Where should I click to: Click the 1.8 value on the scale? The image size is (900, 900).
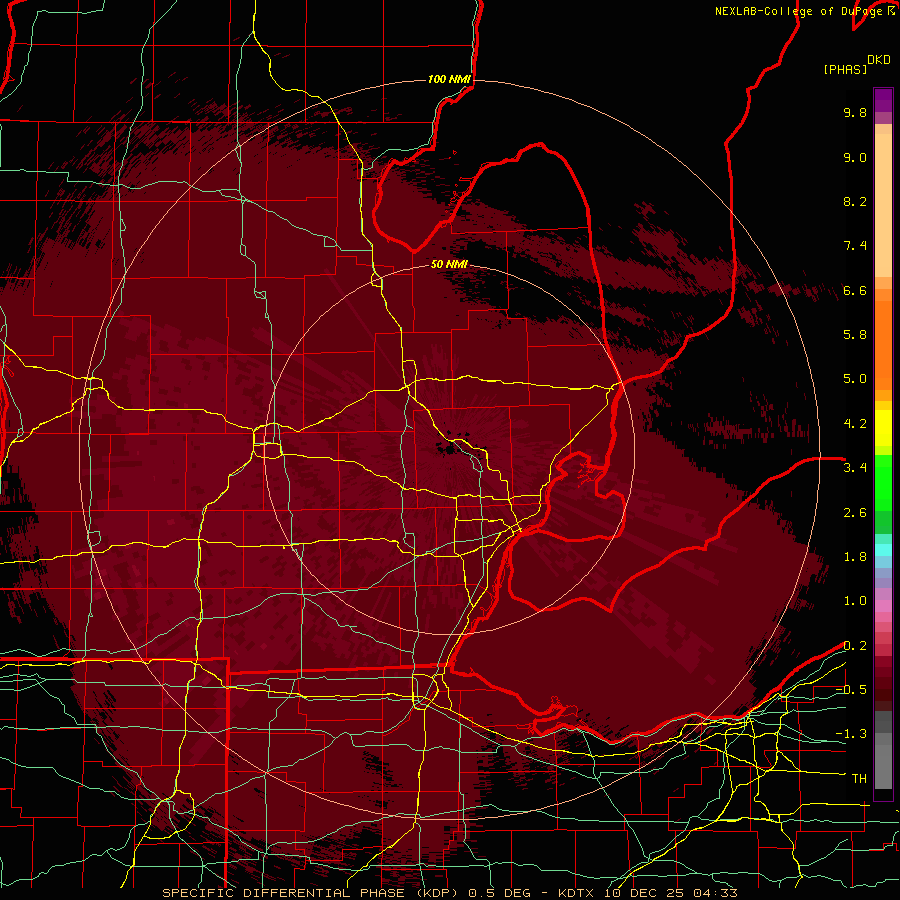(855, 557)
